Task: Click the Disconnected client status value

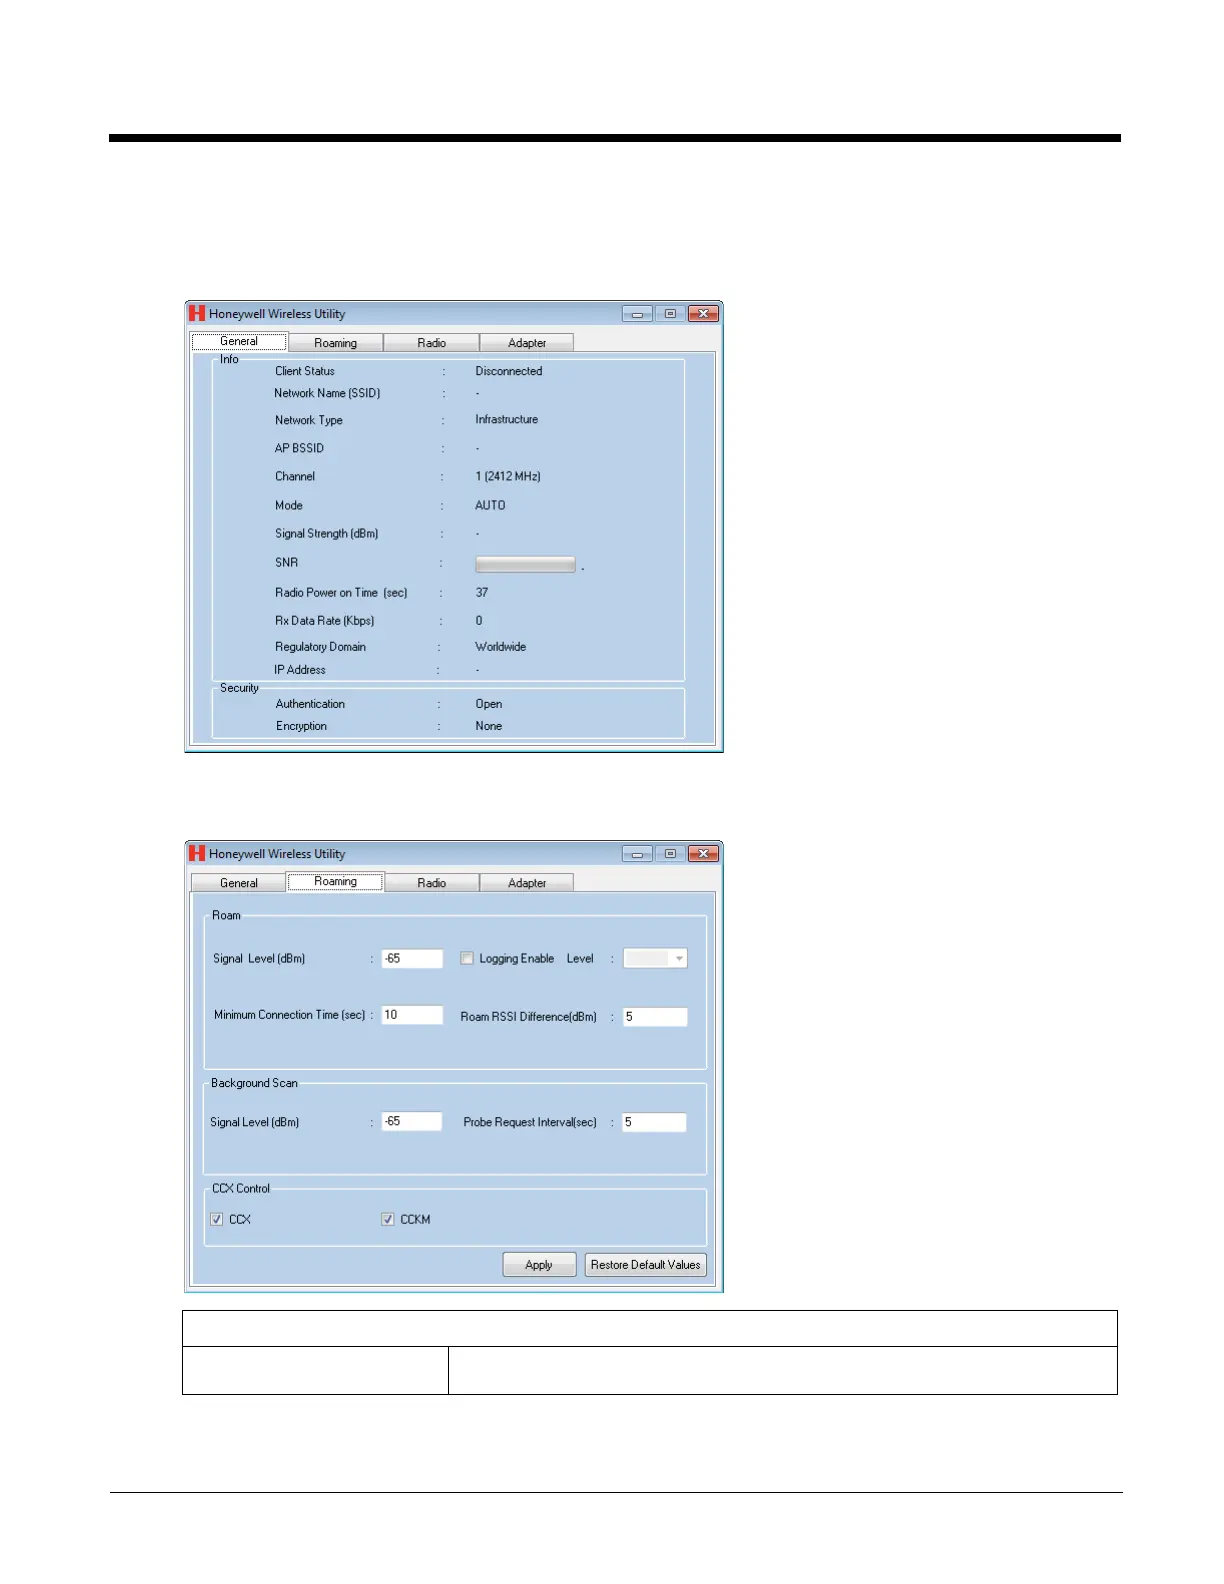Action: click(509, 371)
